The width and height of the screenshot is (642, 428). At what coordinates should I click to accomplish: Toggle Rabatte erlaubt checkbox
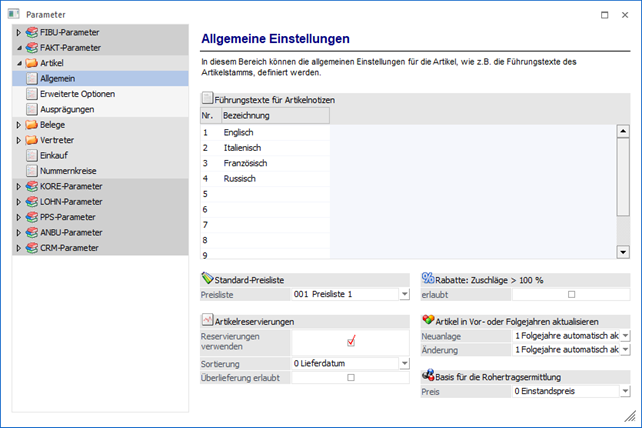571,294
